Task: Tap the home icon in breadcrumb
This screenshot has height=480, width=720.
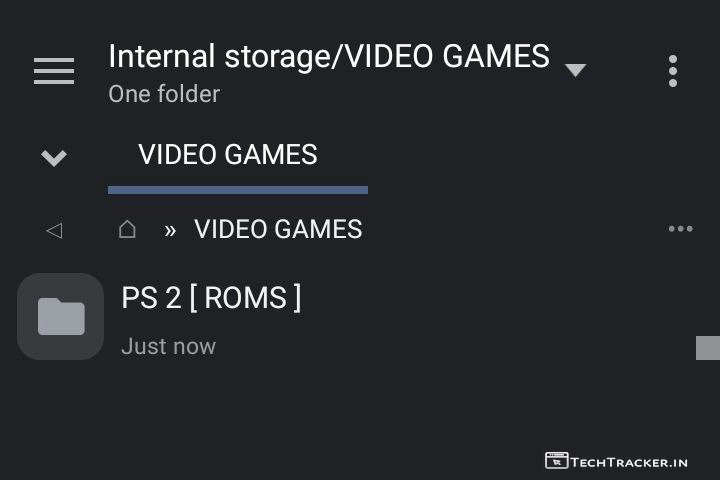Action: 127,229
